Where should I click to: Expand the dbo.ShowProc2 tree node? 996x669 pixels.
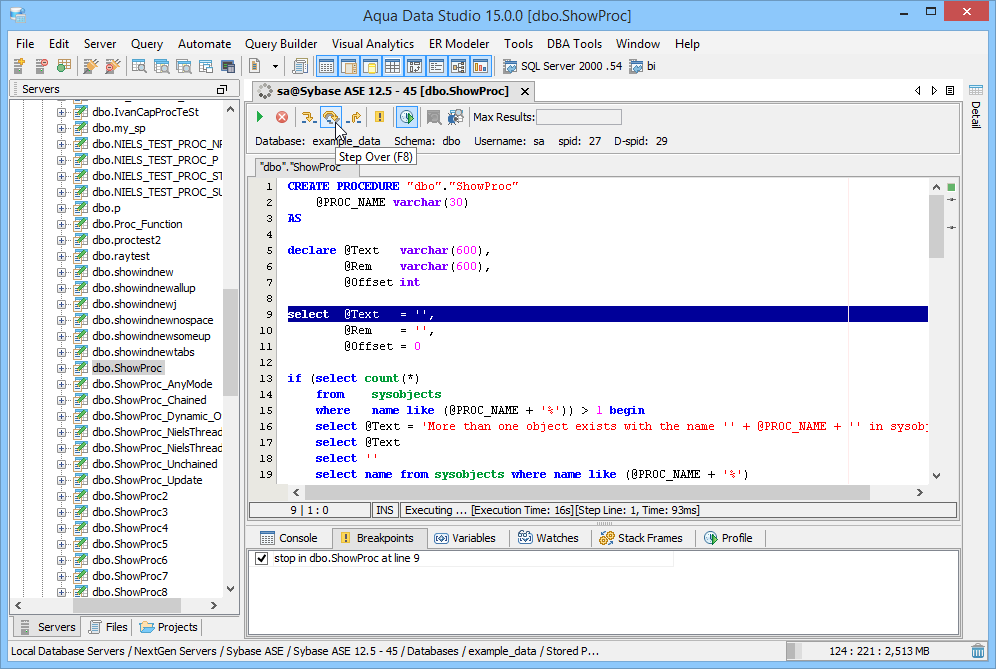(62, 496)
